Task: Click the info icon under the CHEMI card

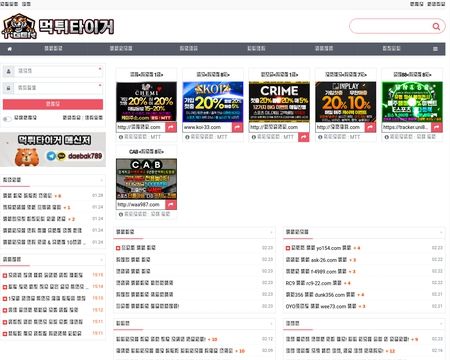Action: (x=121, y=137)
